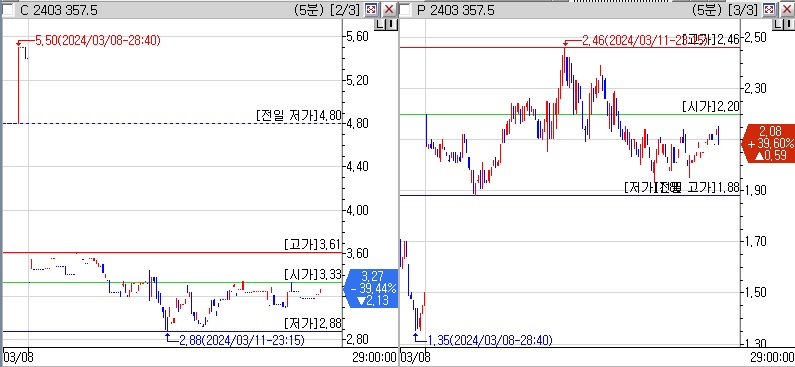The width and height of the screenshot is (795, 367).
Task: Tick the checkbox beside C 2403 357.5
Action: 8,10
